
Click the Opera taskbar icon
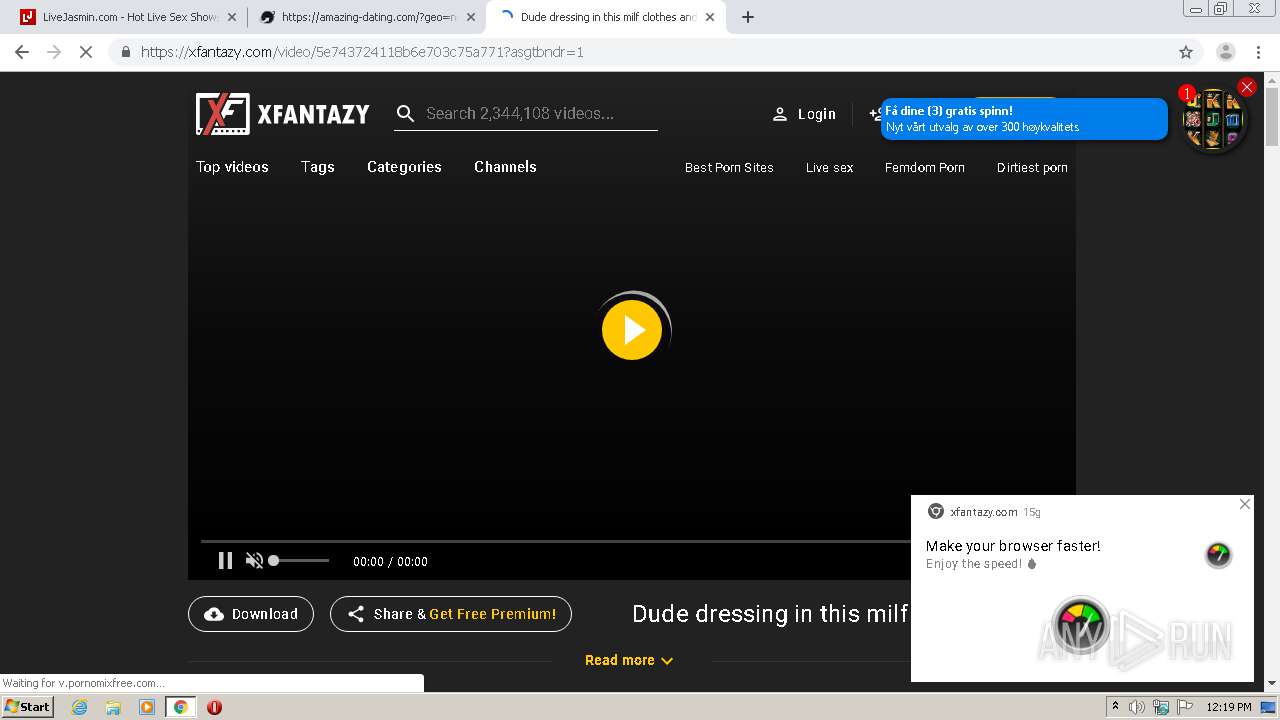(214, 707)
